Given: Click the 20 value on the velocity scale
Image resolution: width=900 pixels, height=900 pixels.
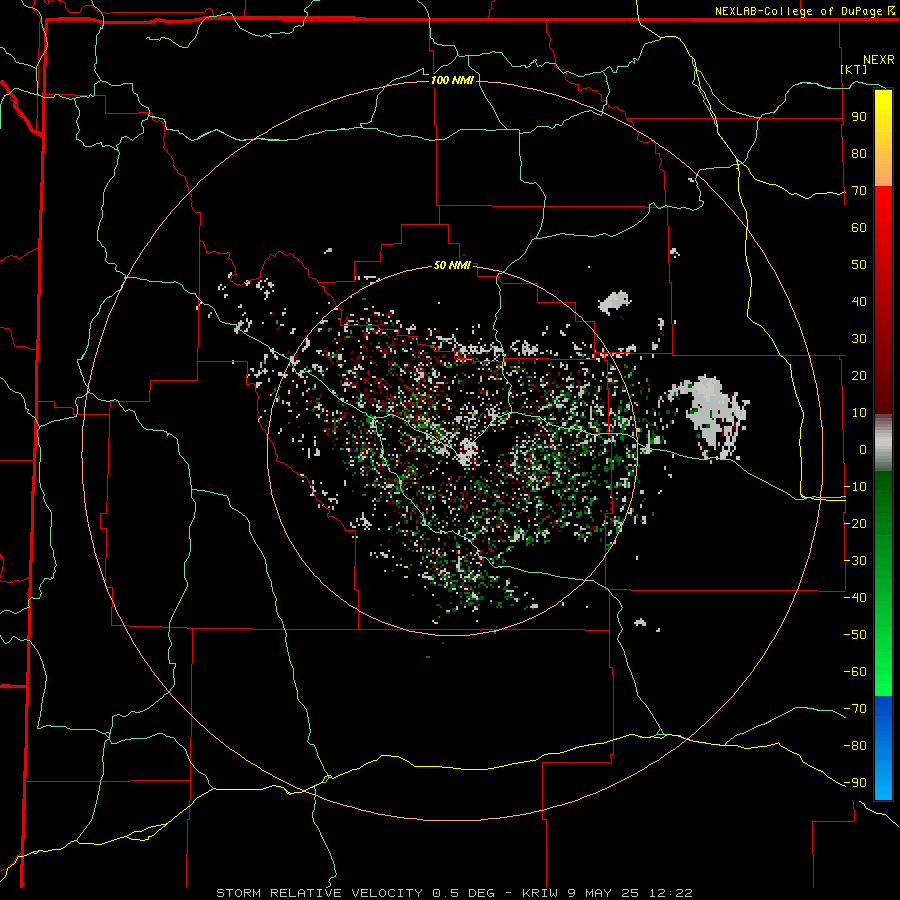Looking at the screenshot, I should 859,376.
